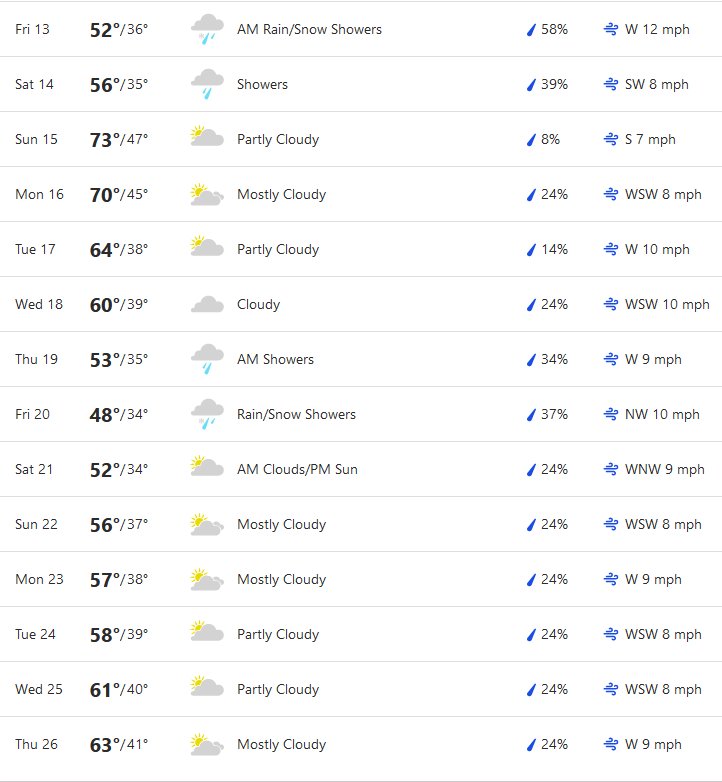Click the showers cloud icon for Sat 14

[207, 84]
